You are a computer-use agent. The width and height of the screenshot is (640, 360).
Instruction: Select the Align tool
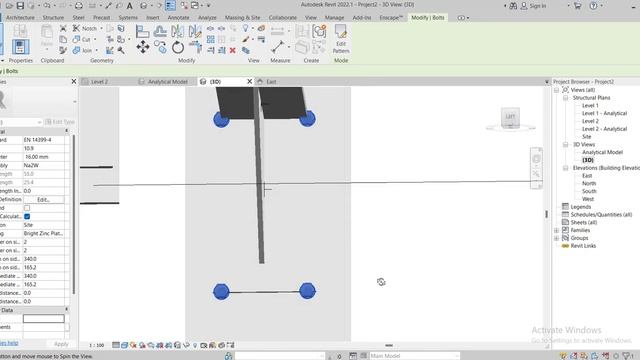[142, 31]
